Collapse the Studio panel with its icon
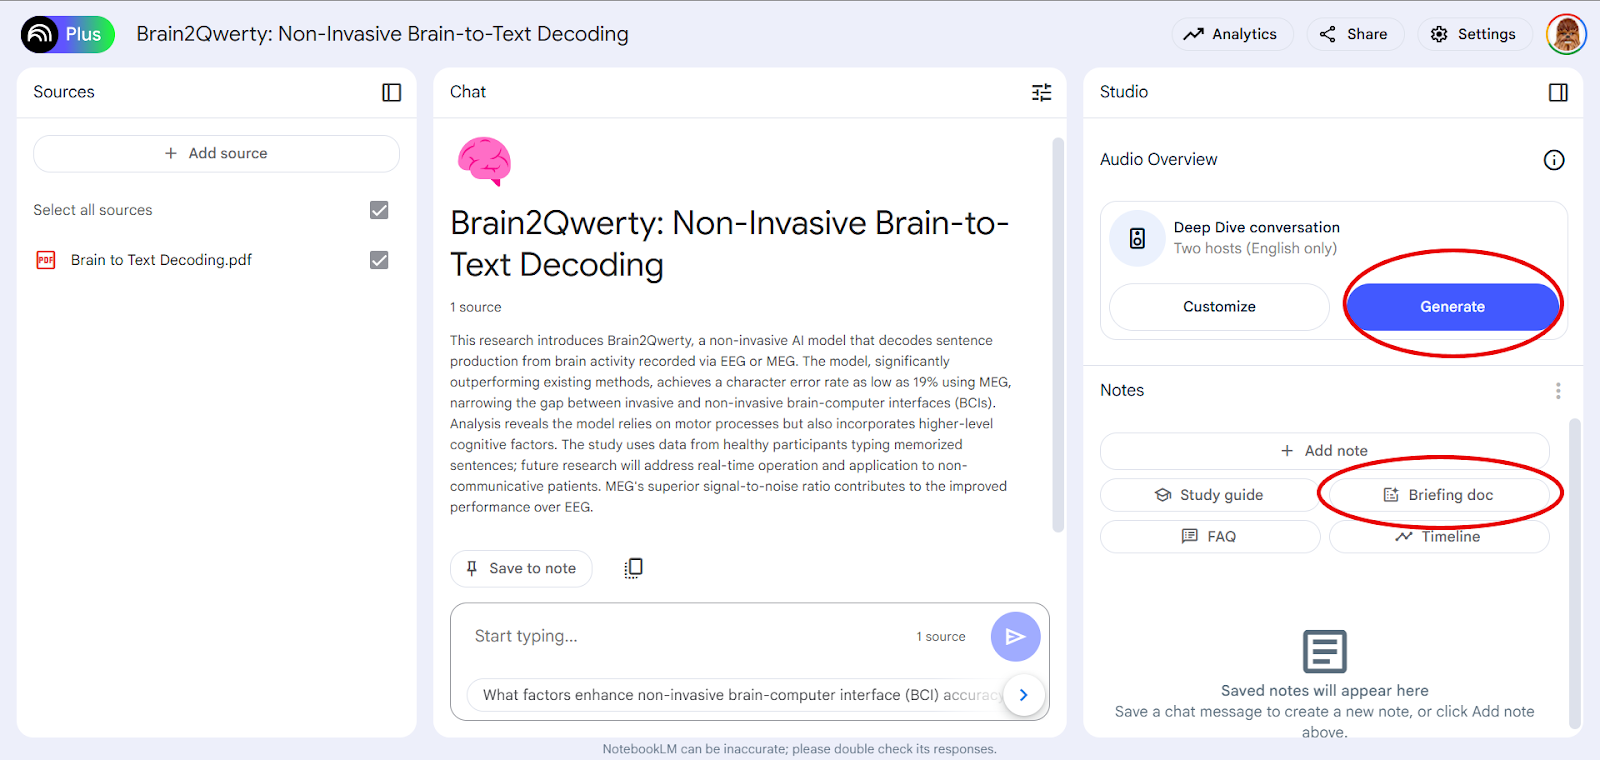This screenshot has width=1600, height=760. click(1558, 92)
